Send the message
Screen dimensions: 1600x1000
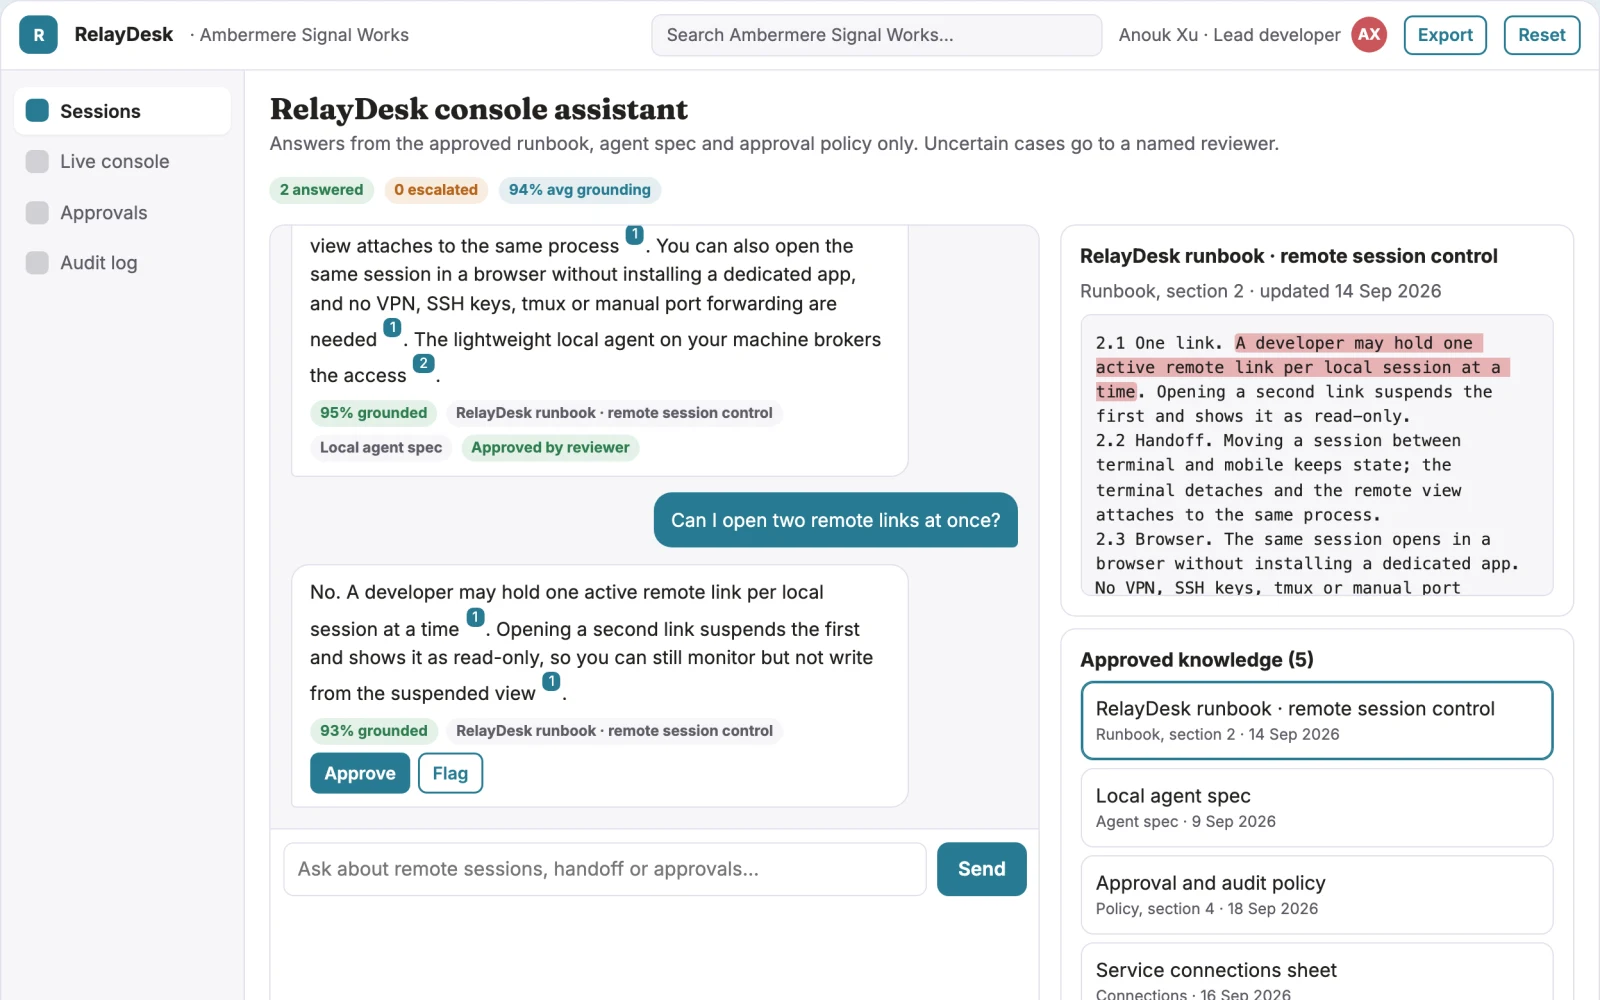(981, 869)
